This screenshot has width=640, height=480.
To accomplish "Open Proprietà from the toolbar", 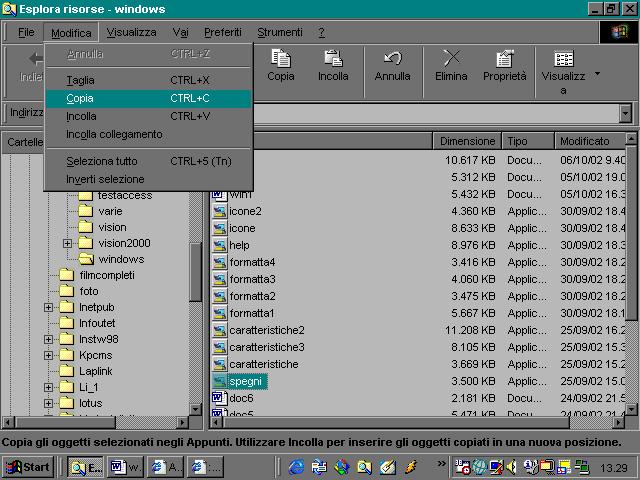I will pyautogui.click(x=504, y=65).
